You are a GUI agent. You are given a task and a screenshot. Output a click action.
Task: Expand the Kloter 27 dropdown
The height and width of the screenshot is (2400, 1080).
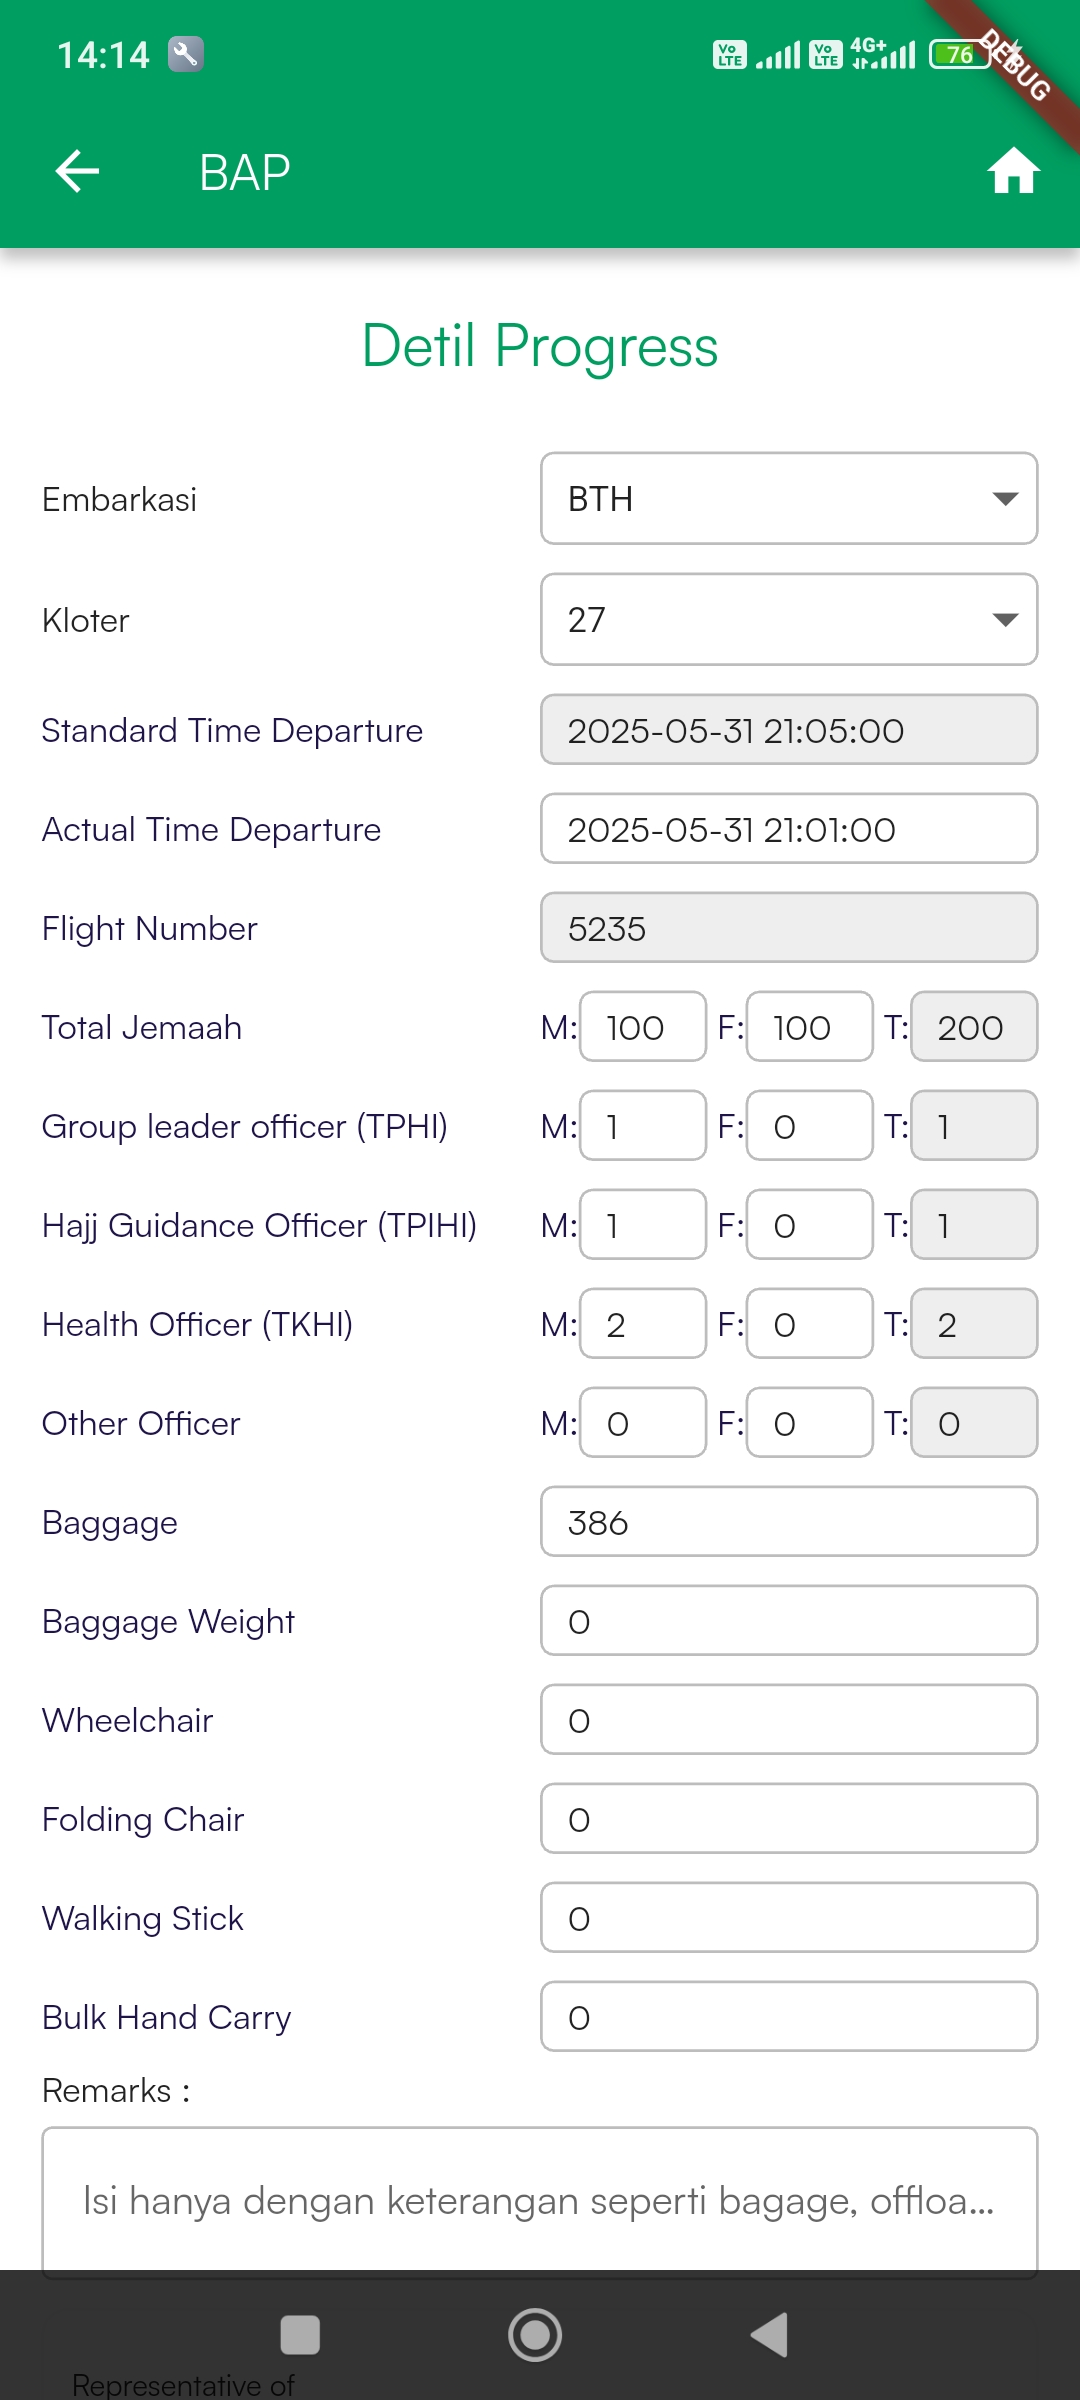(788, 620)
